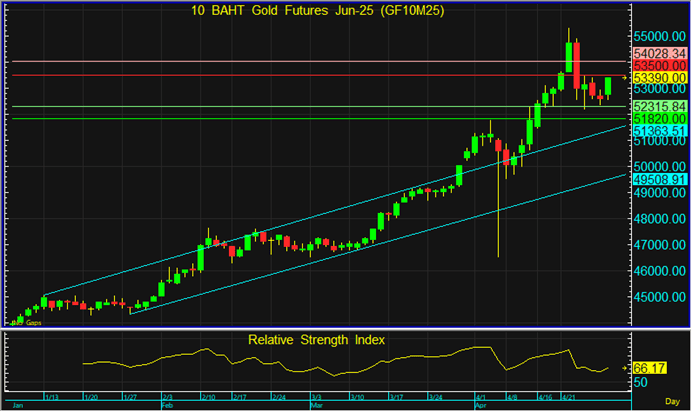Click the yellow current-price arrow marker
Screen dimensions: 692x412
click(625, 78)
